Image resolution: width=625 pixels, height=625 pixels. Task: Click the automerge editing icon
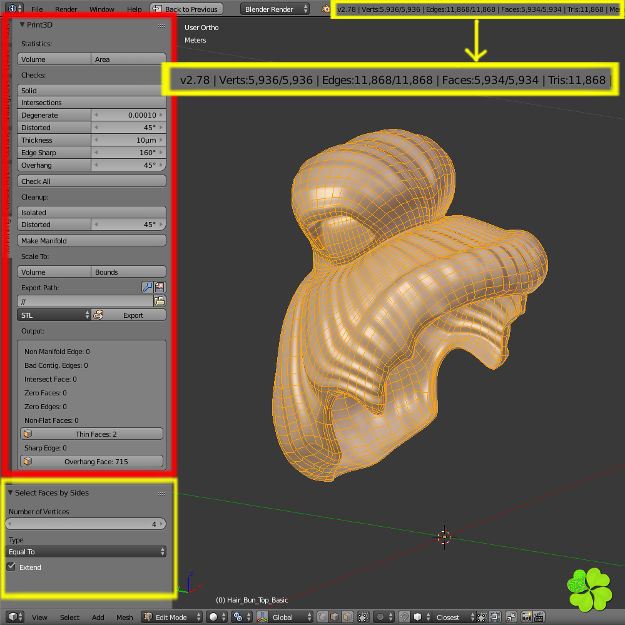pos(511,617)
